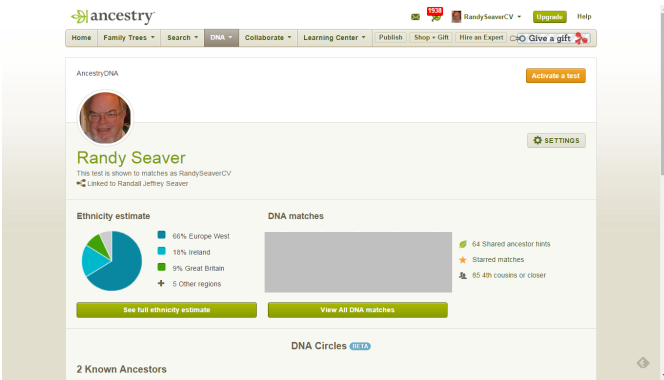This screenshot has width=664, height=380.
Task: Open the Linked to Randall Jeffrey Seaver link
Action: click(x=138, y=184)
